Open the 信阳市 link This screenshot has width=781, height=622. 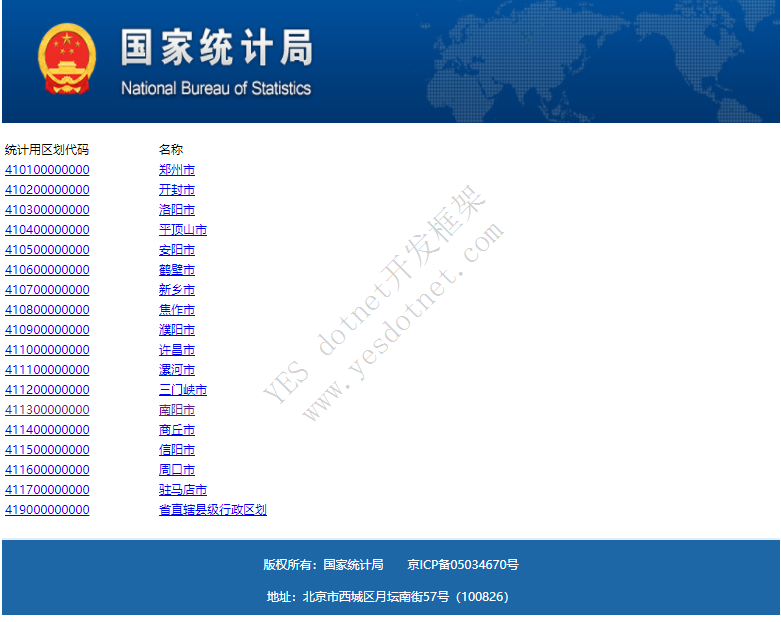click(x=177, y=450)
